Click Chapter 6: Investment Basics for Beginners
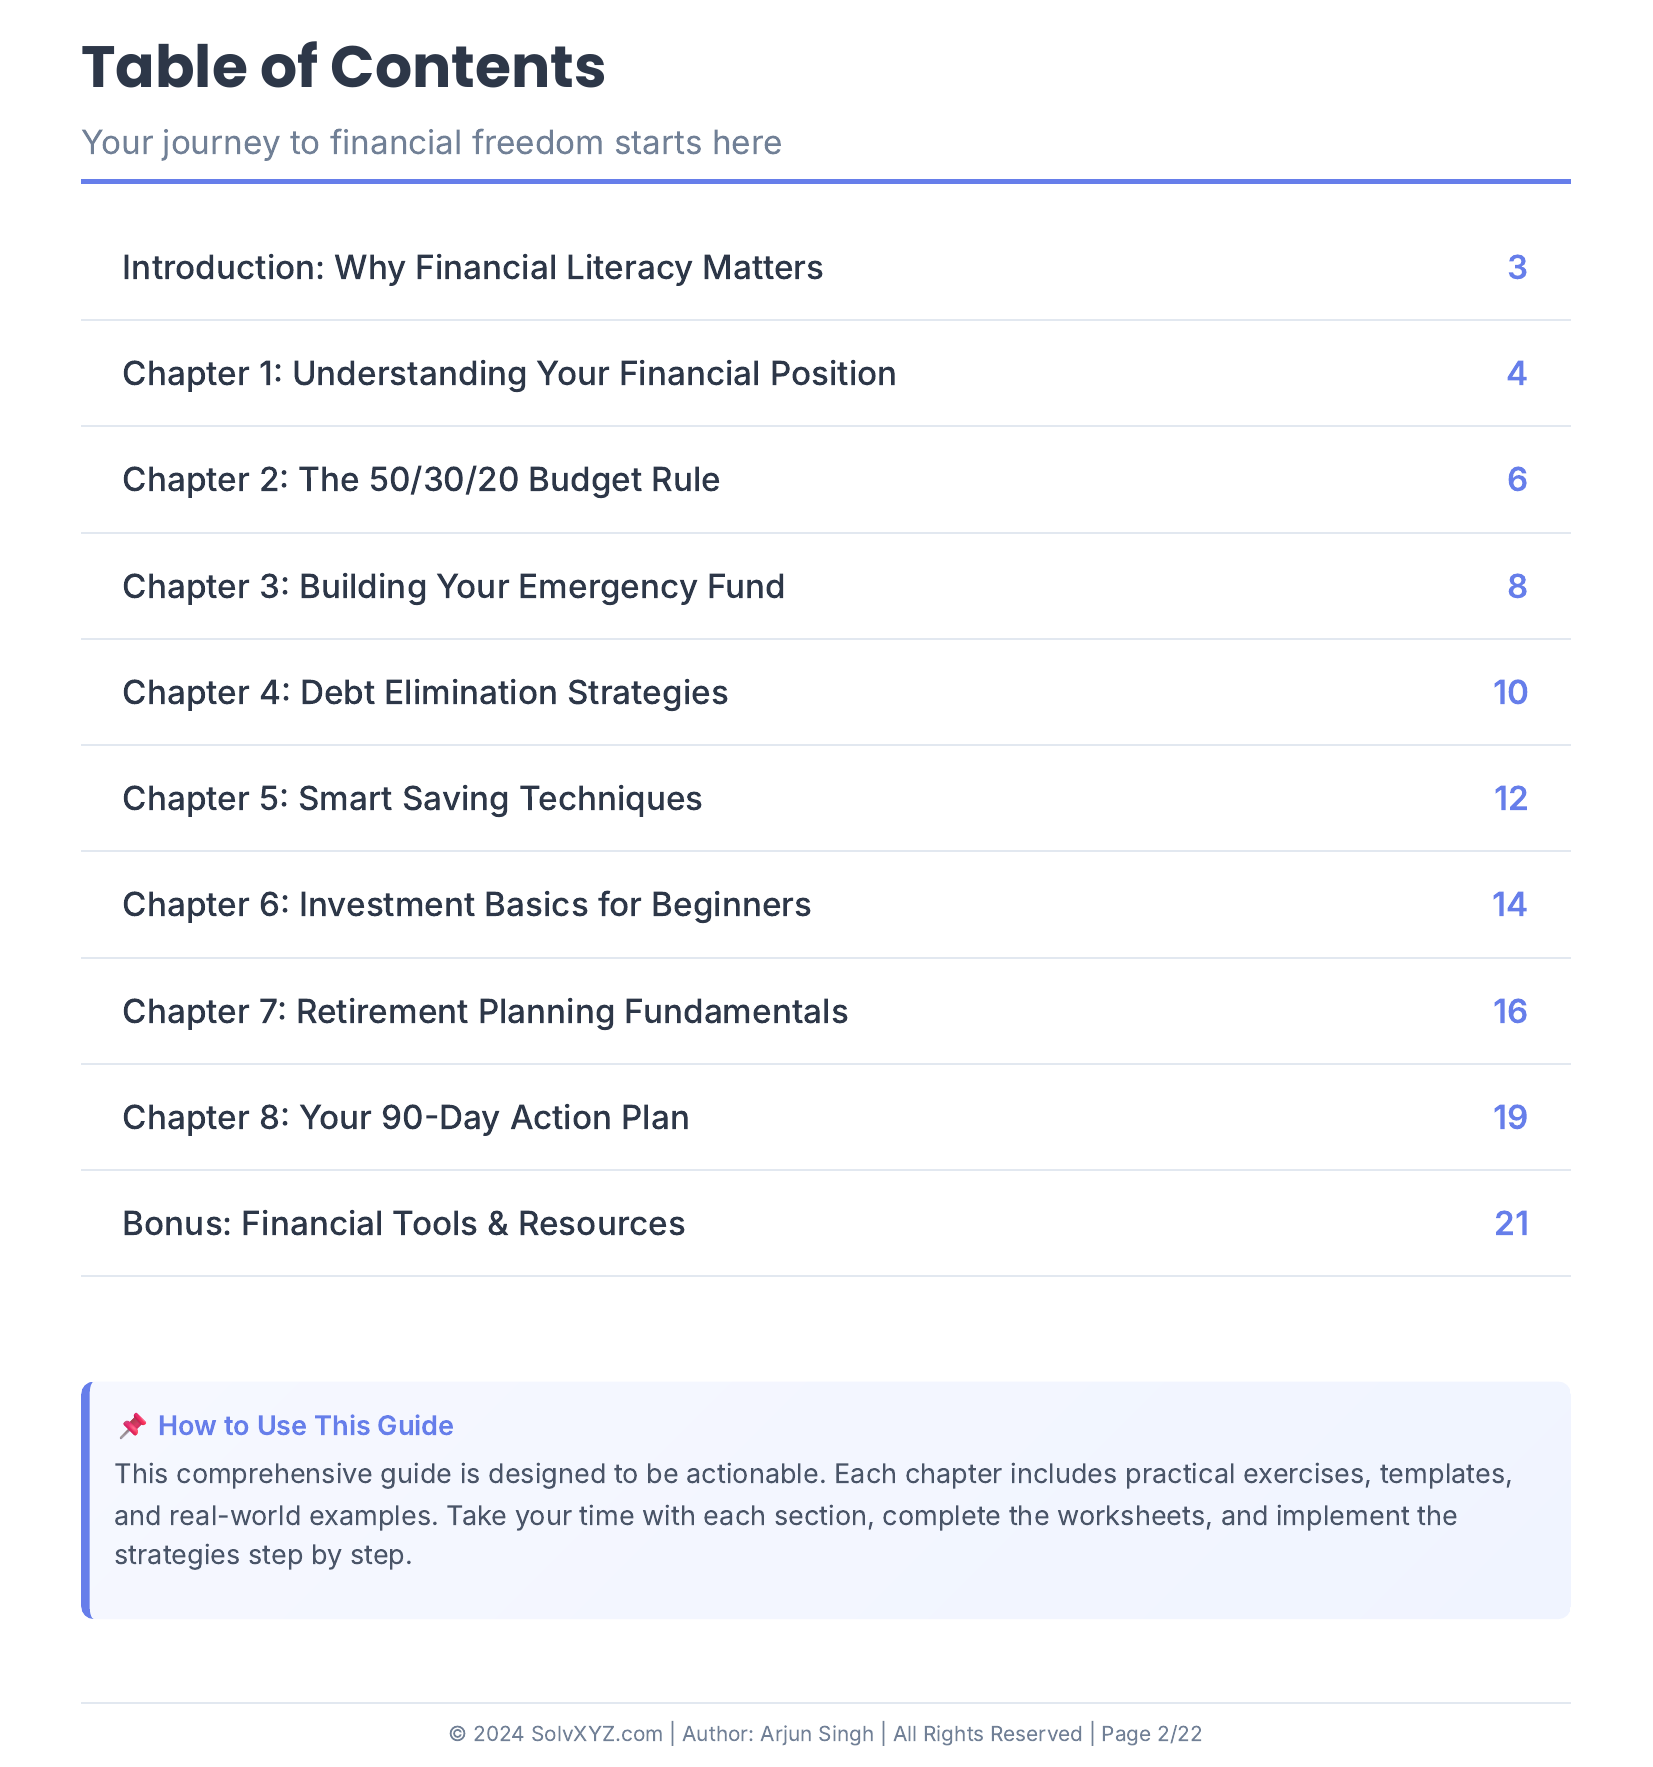 466,905
